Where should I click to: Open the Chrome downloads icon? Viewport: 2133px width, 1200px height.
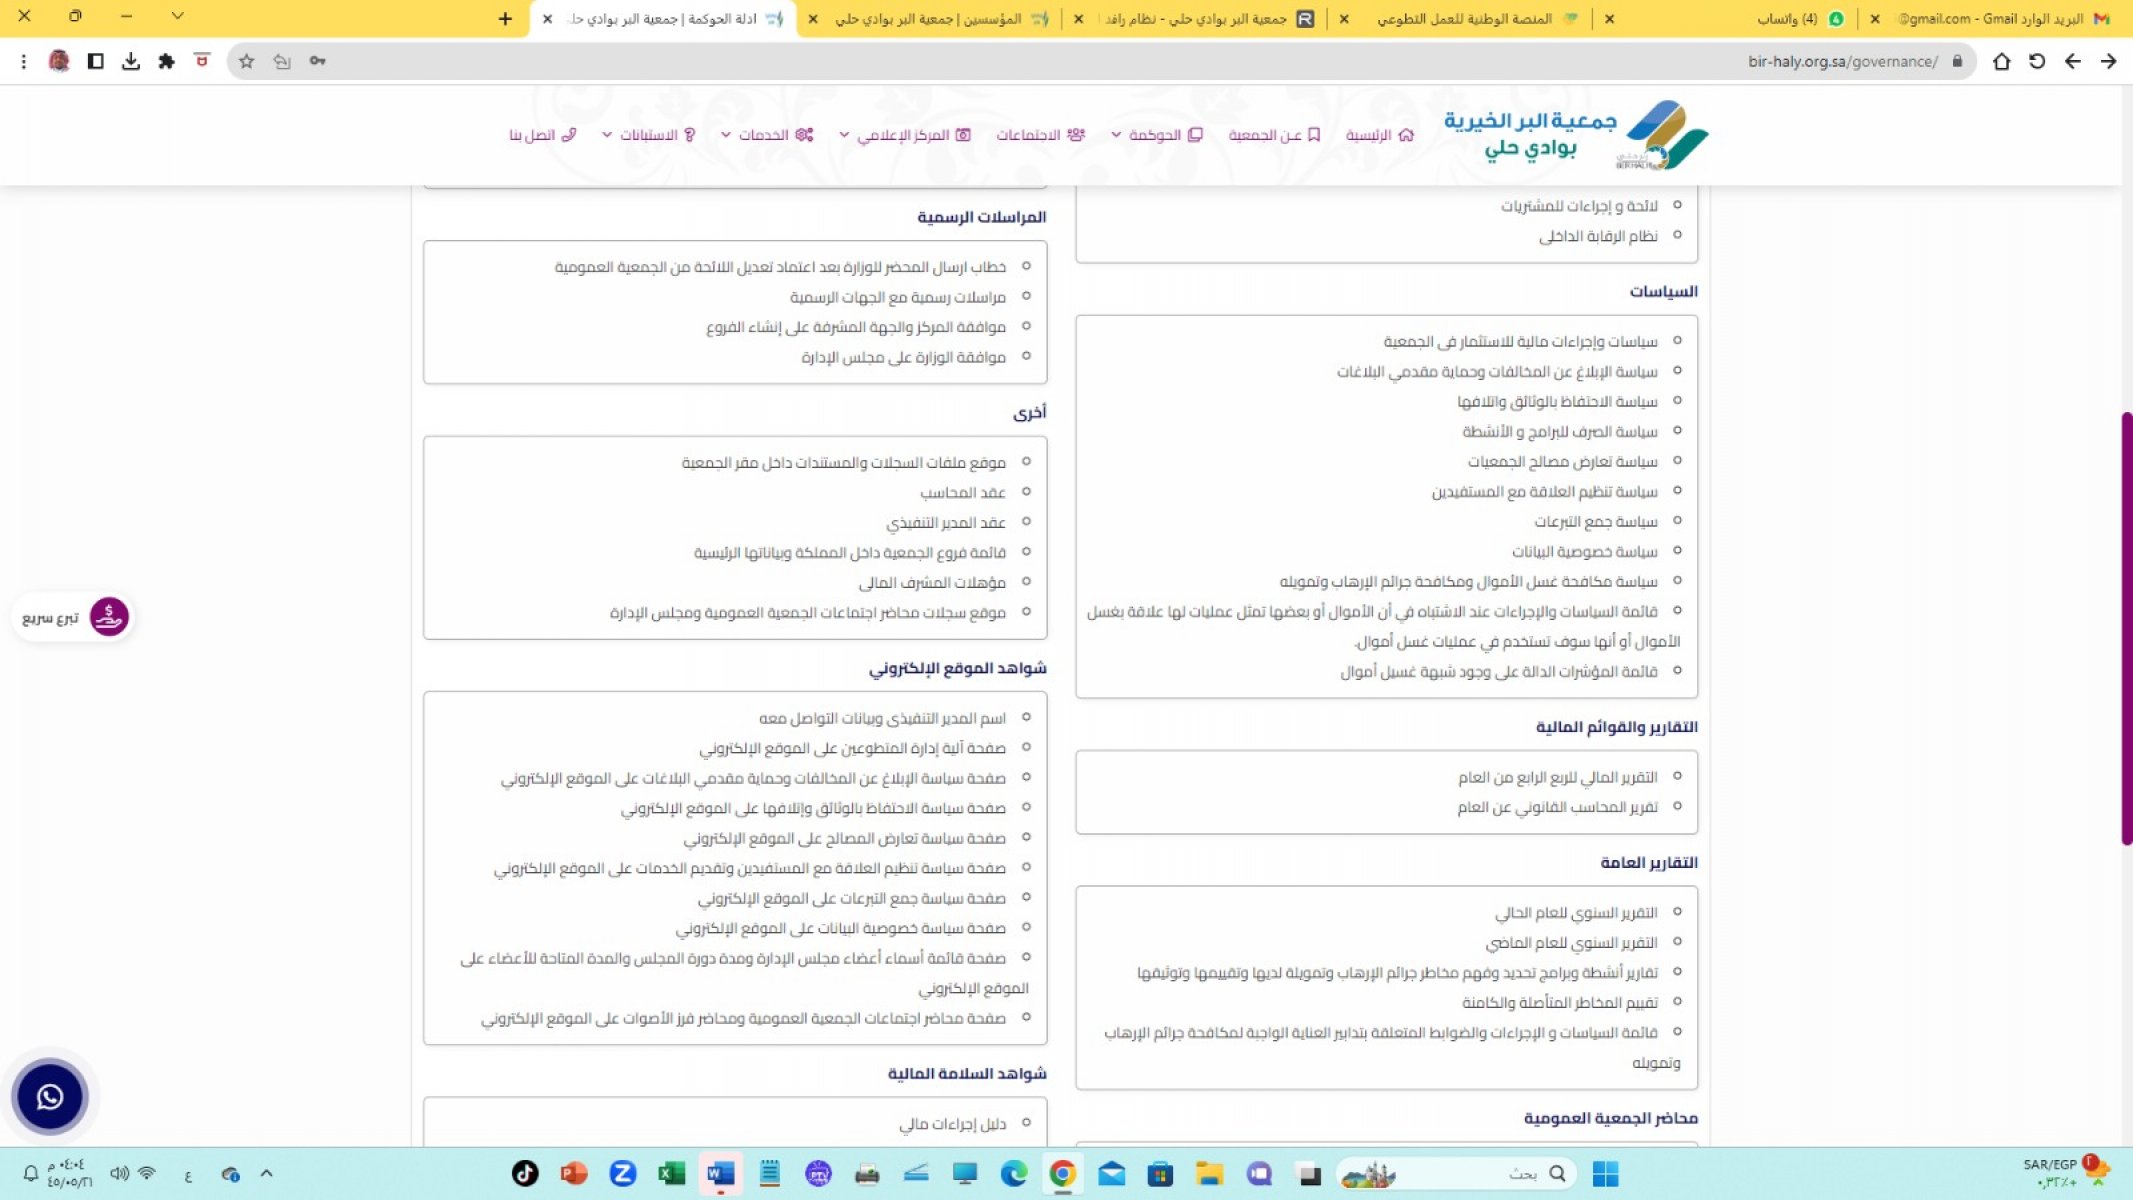tap(131, 61)
